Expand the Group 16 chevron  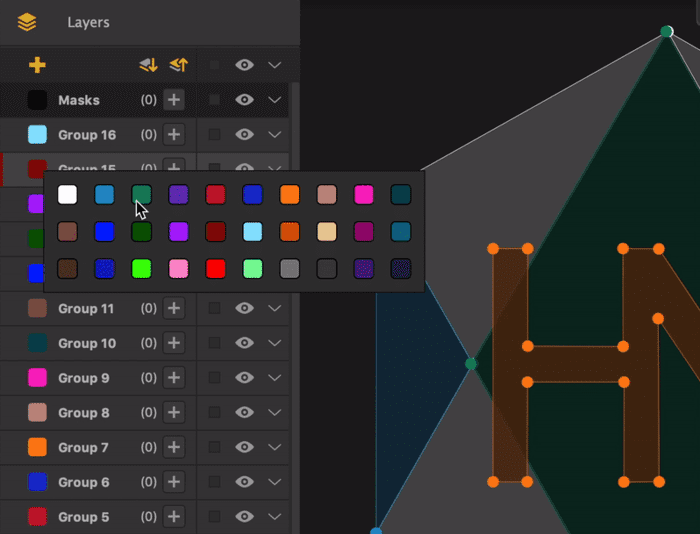point(275,134)
